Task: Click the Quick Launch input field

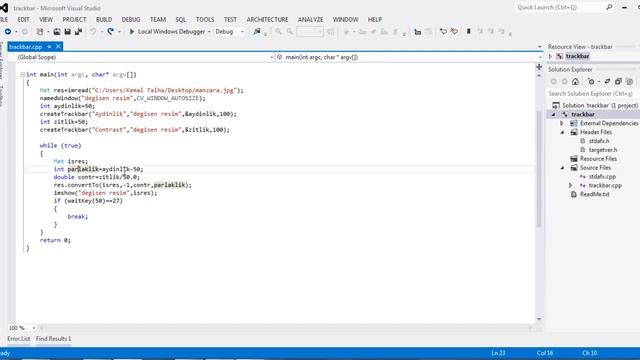Action: coord(560,7)
